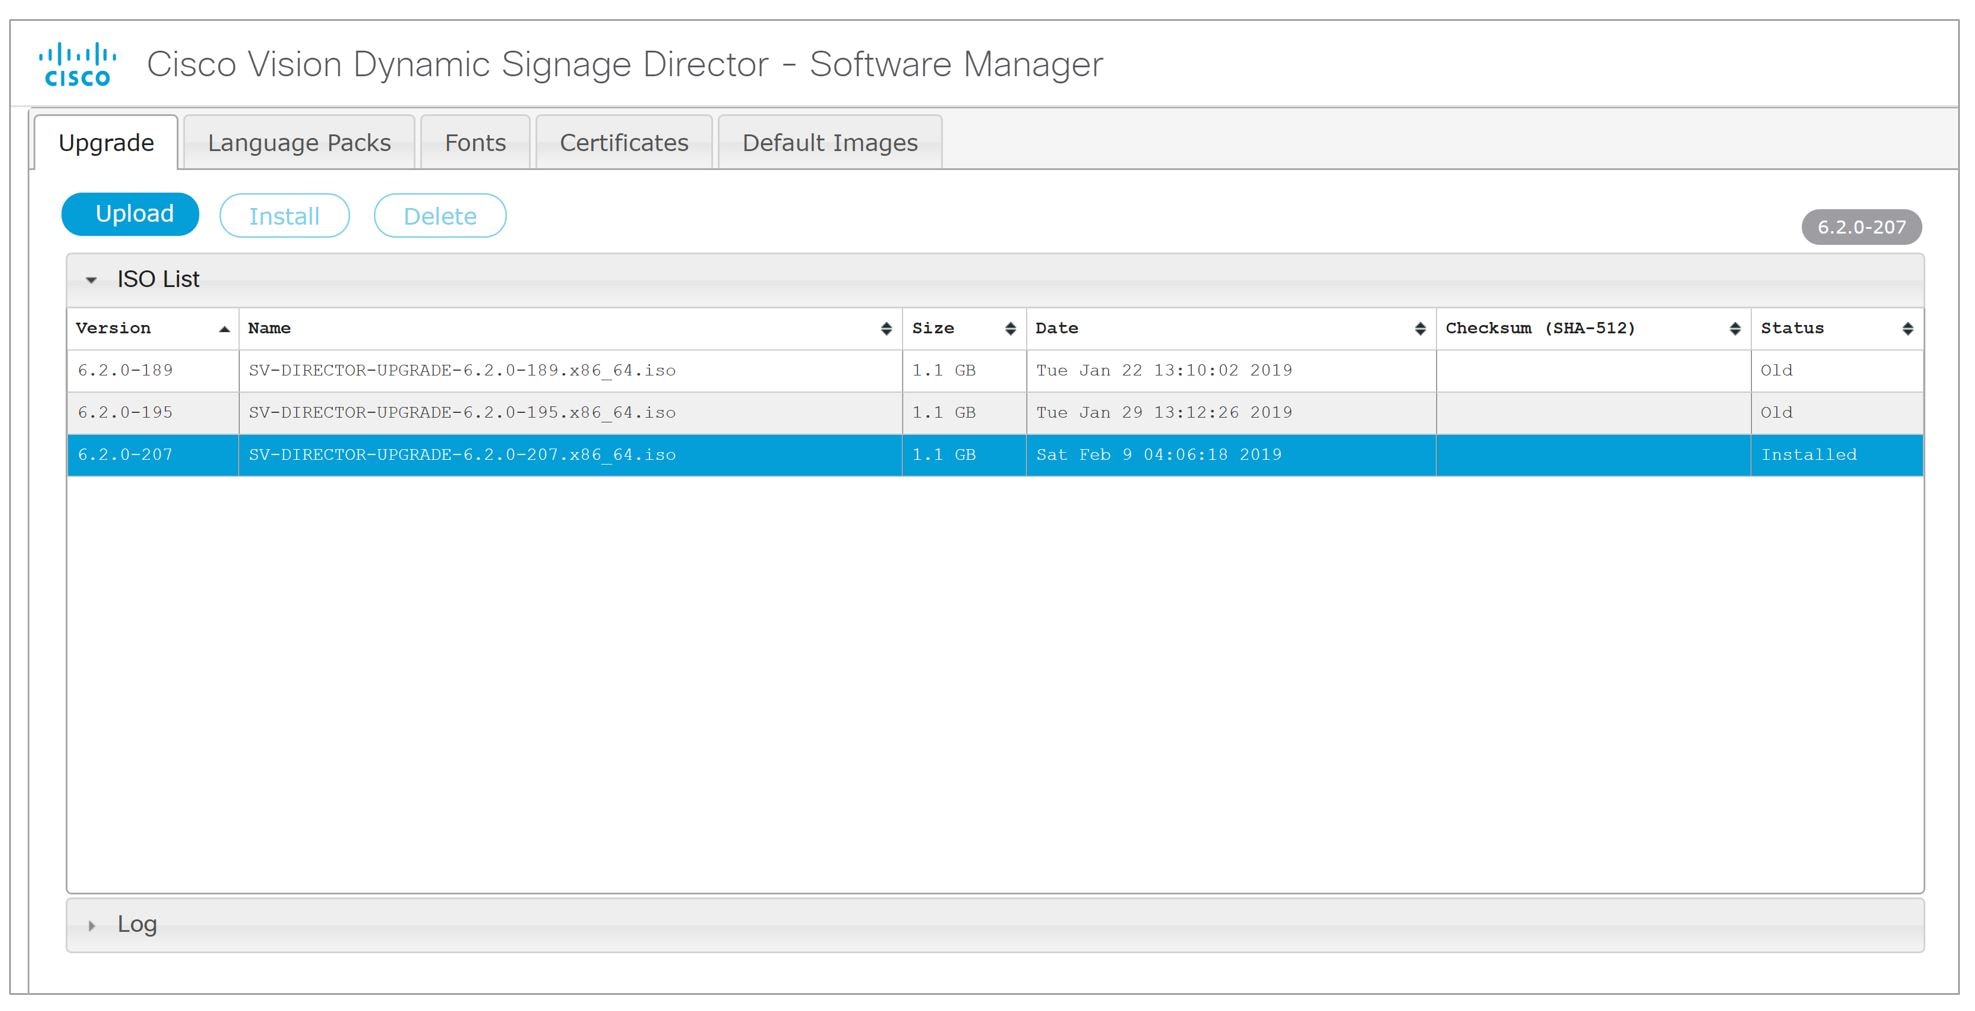Click the Upload button
This screenshot has width=1975, height=1011.
pos(130,213)
